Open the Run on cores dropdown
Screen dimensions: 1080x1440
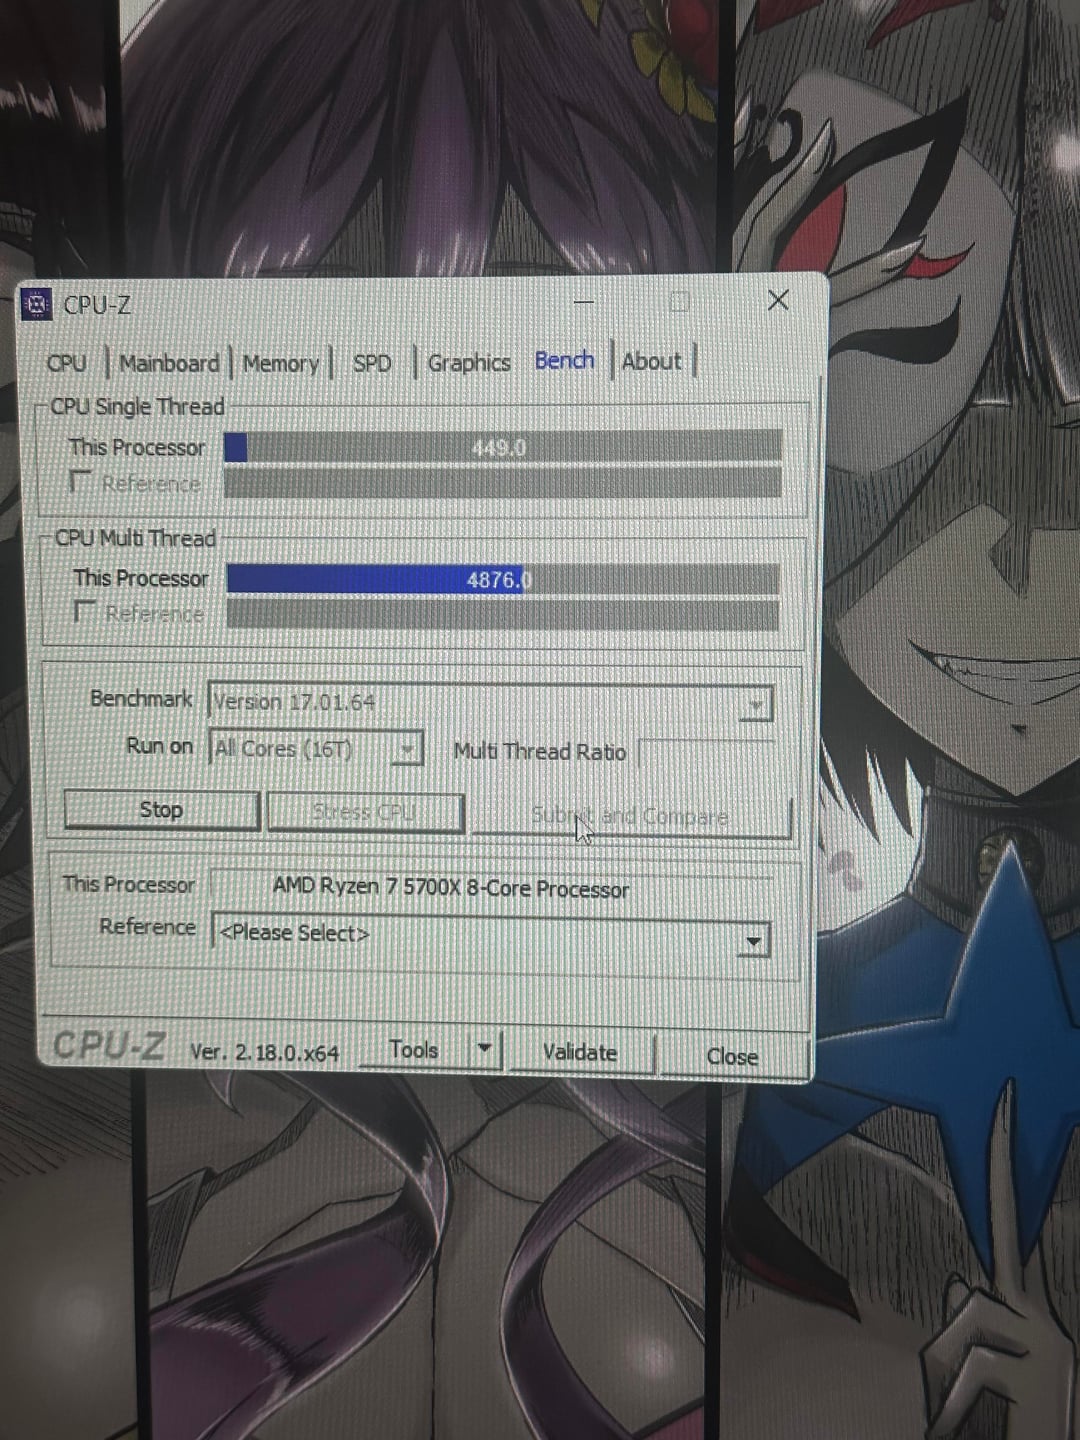pos(407,748)
